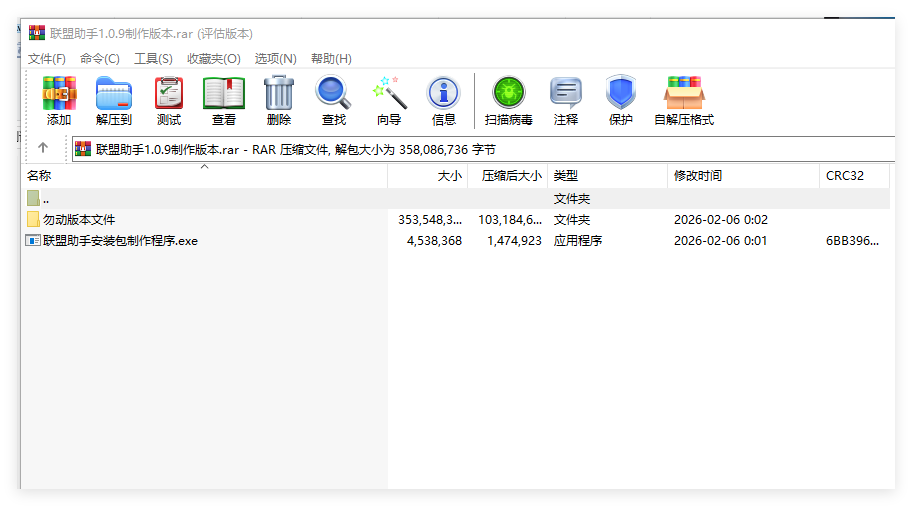Click the 删除 (Delete) trash icon

coord(279,93)
